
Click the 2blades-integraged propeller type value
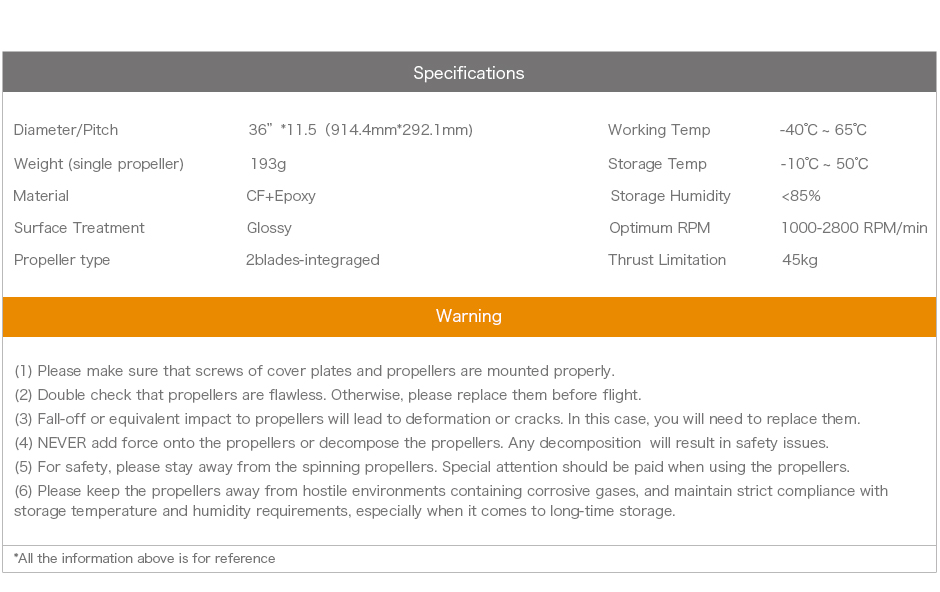point(313,260)
